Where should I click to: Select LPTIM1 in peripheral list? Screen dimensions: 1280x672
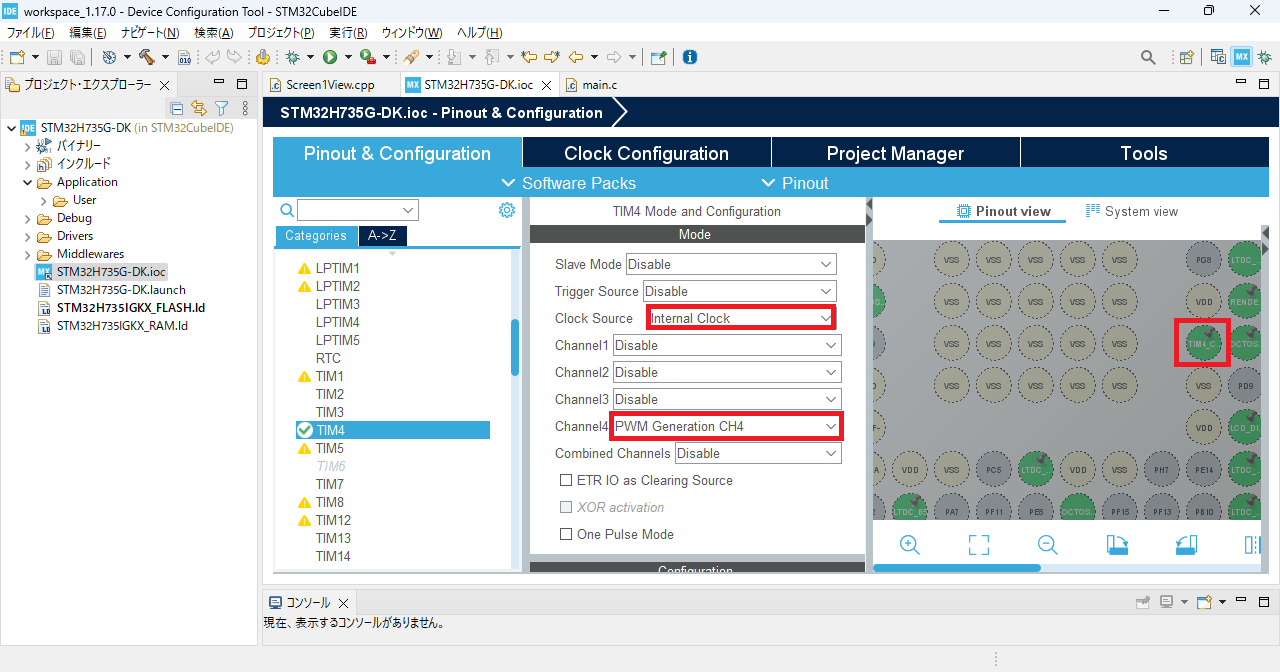[x=337, y=268]
